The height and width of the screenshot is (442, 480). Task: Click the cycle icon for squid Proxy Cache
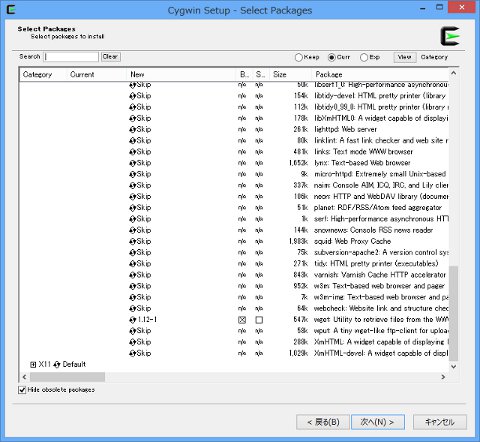[133, 242]
